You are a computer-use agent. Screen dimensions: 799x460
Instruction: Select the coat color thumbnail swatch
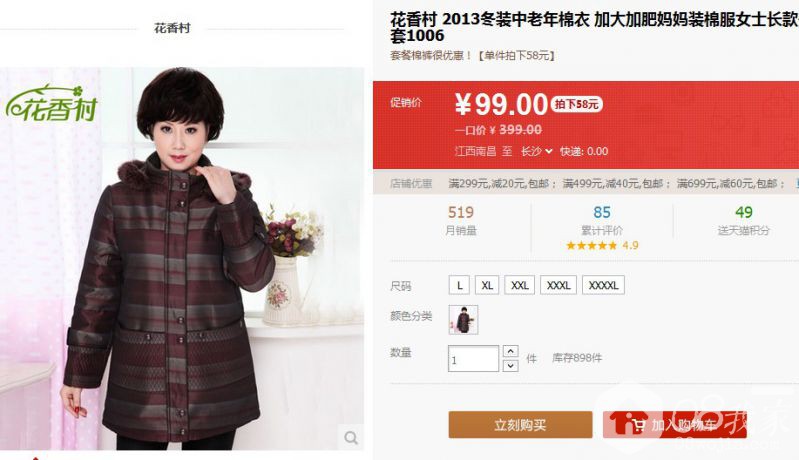click(x=463, y=319)
